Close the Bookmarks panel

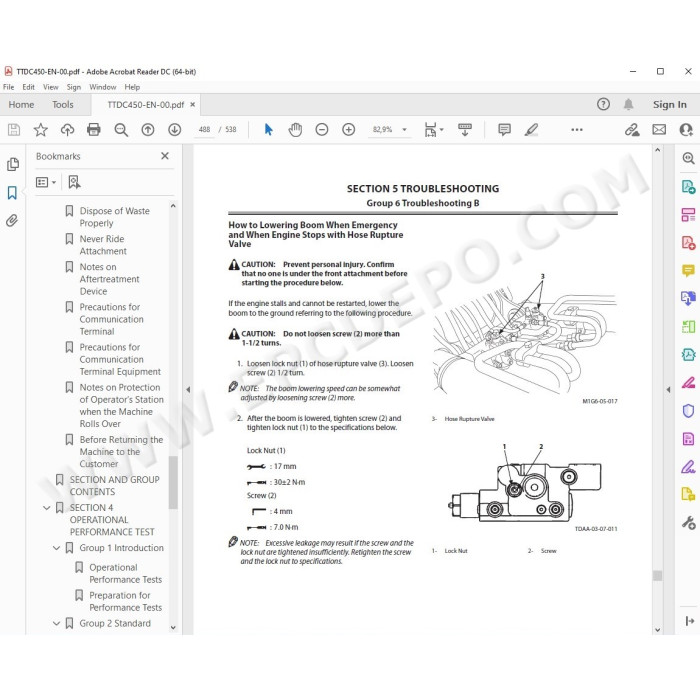165,156
